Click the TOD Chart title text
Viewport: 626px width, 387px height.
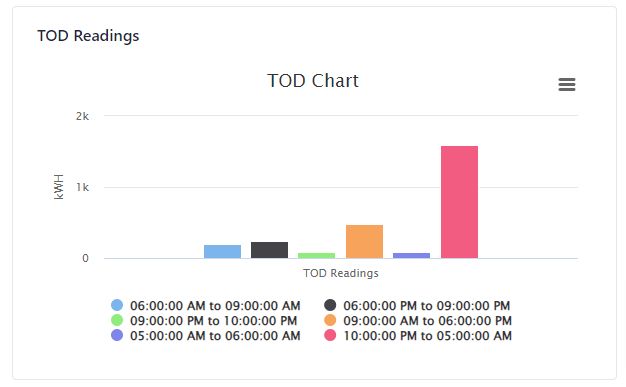coord(313,81)
